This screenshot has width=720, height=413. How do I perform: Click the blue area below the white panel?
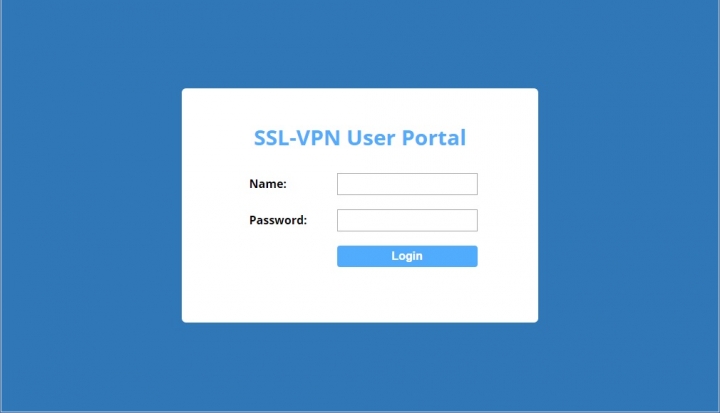pyautogui.click(x=360, y=368)
